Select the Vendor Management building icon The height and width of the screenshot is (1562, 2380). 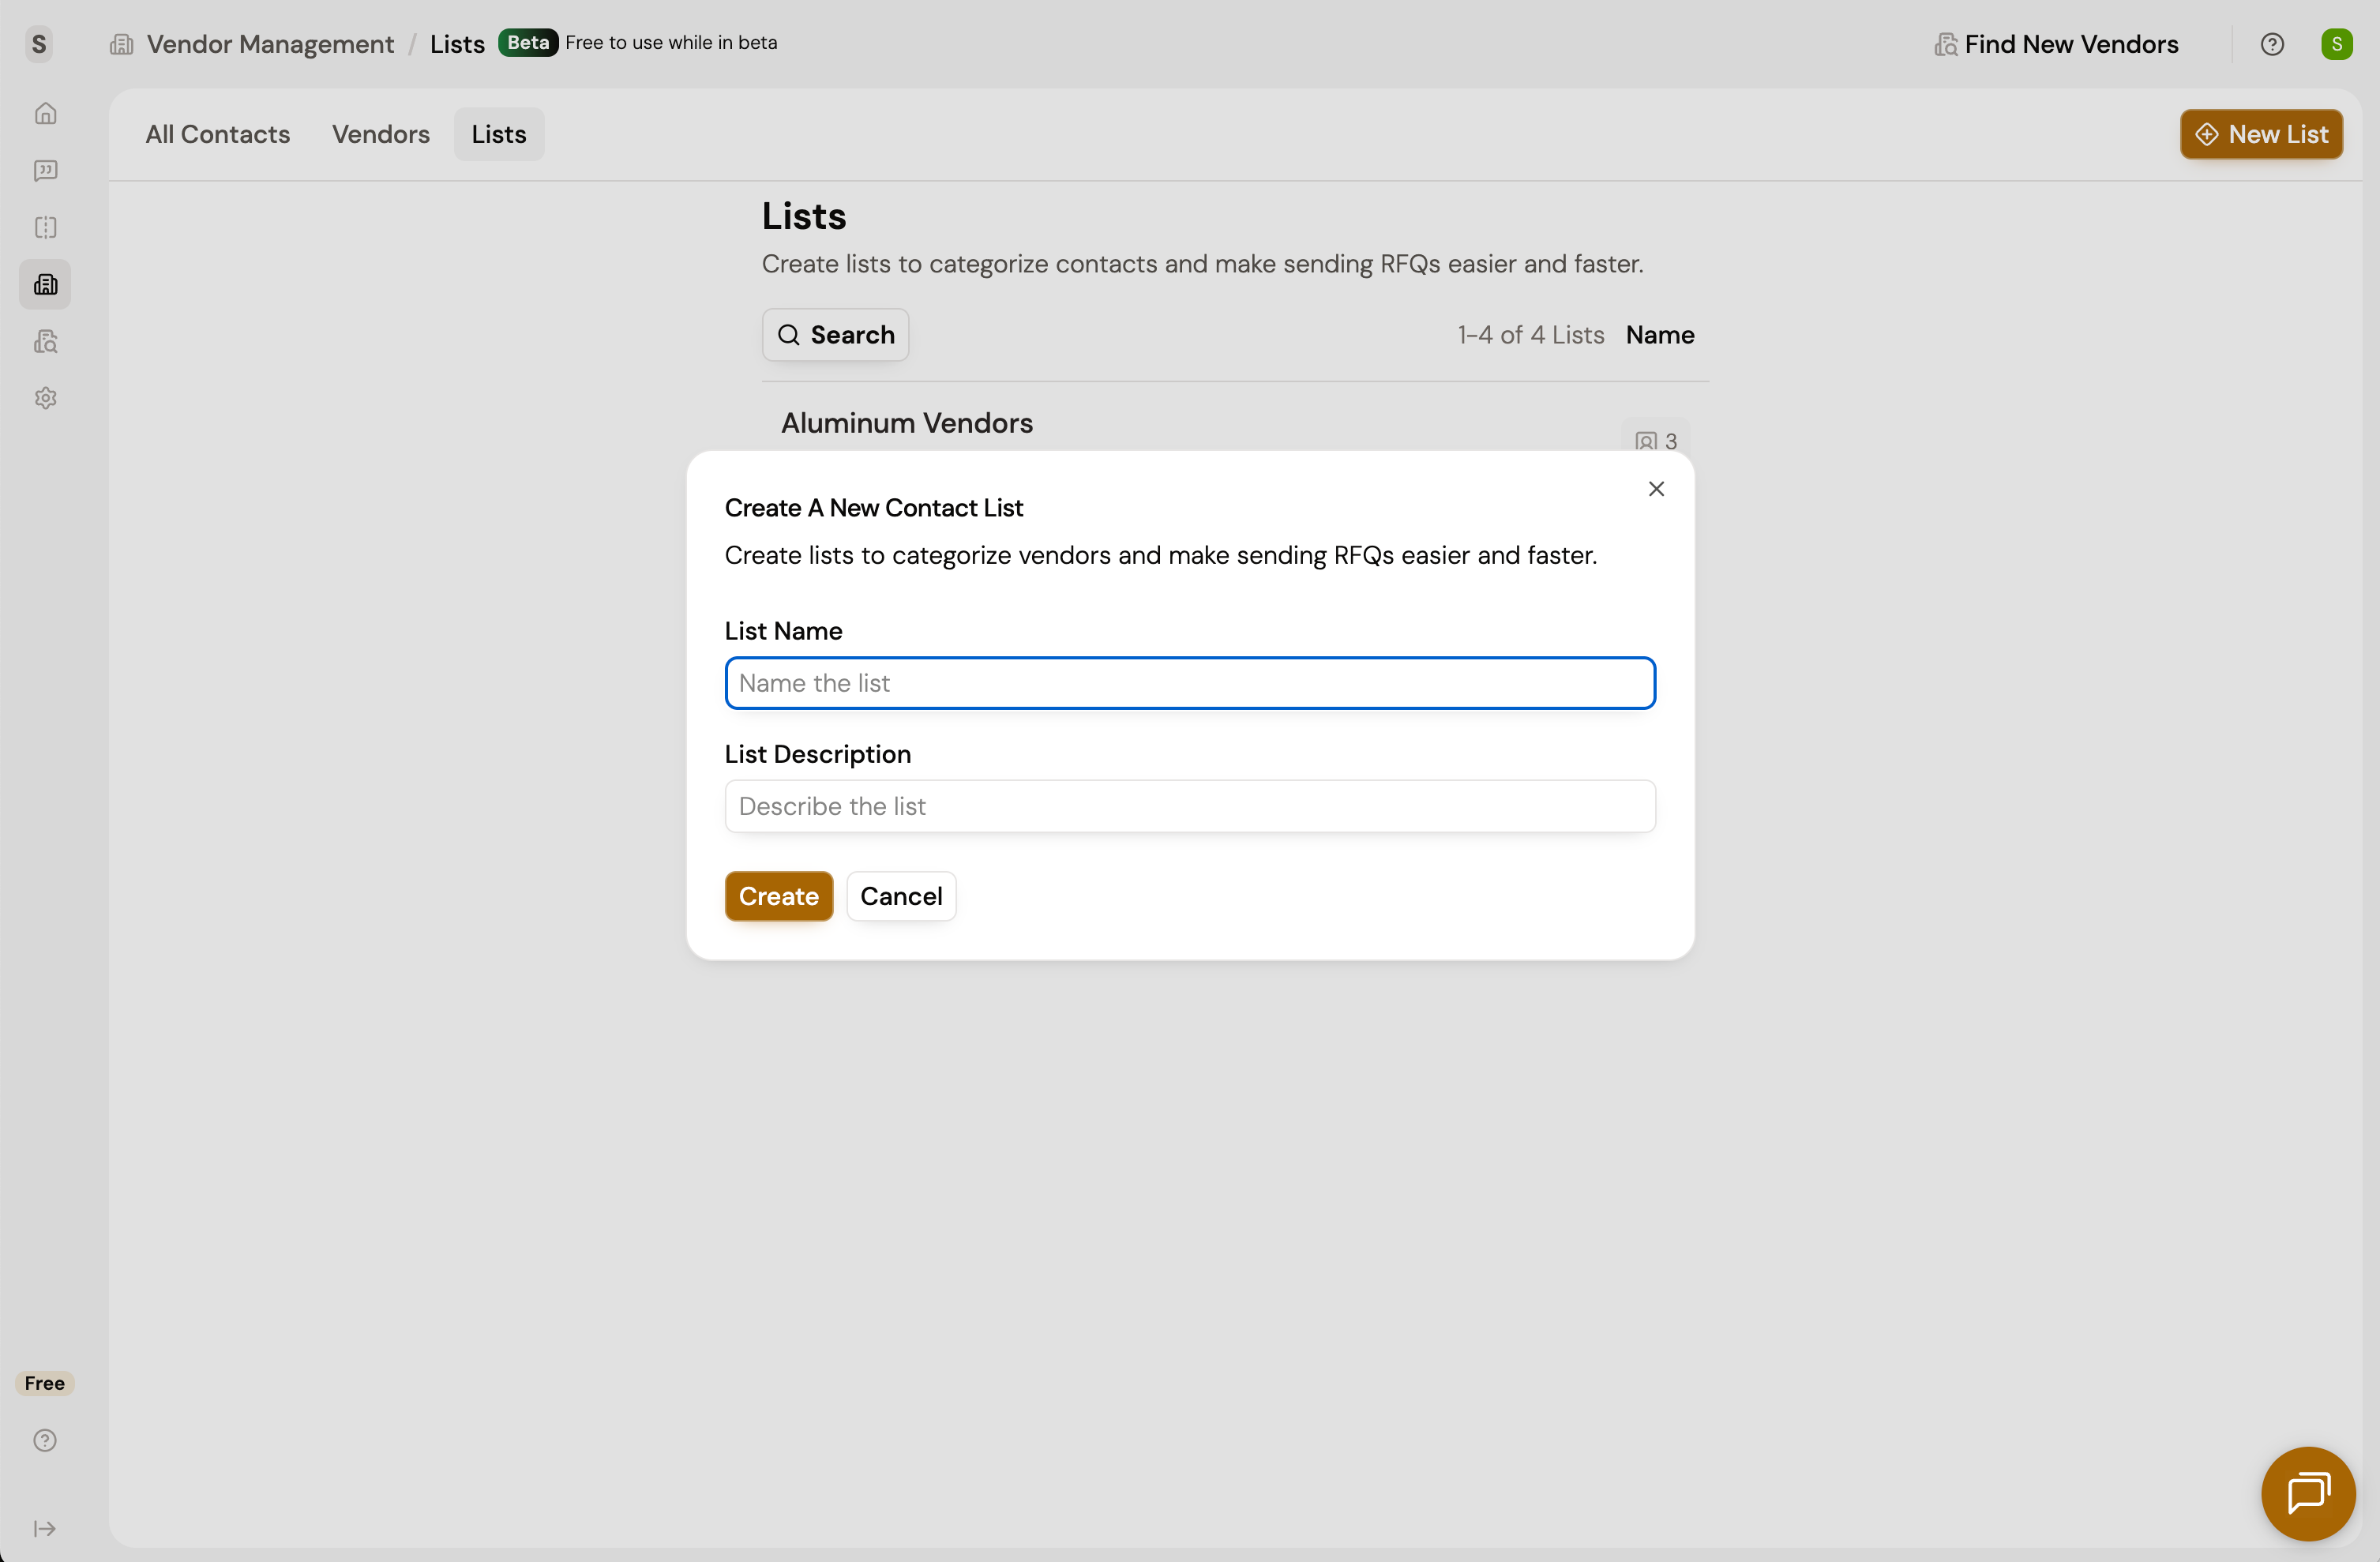coord(45,285)
